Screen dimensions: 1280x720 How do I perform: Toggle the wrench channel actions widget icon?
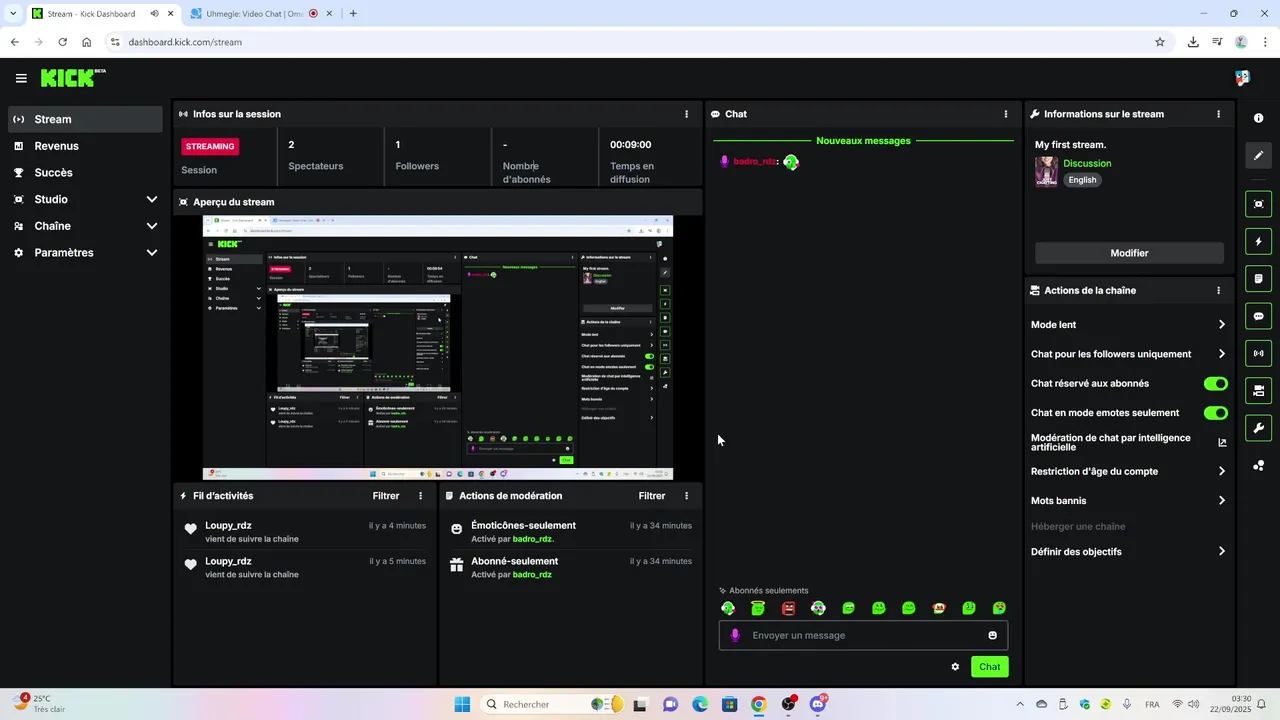pos(1258,428)
